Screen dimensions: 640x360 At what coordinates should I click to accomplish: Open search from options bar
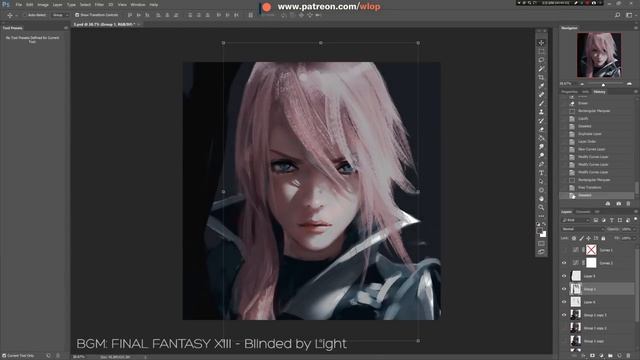618,15
